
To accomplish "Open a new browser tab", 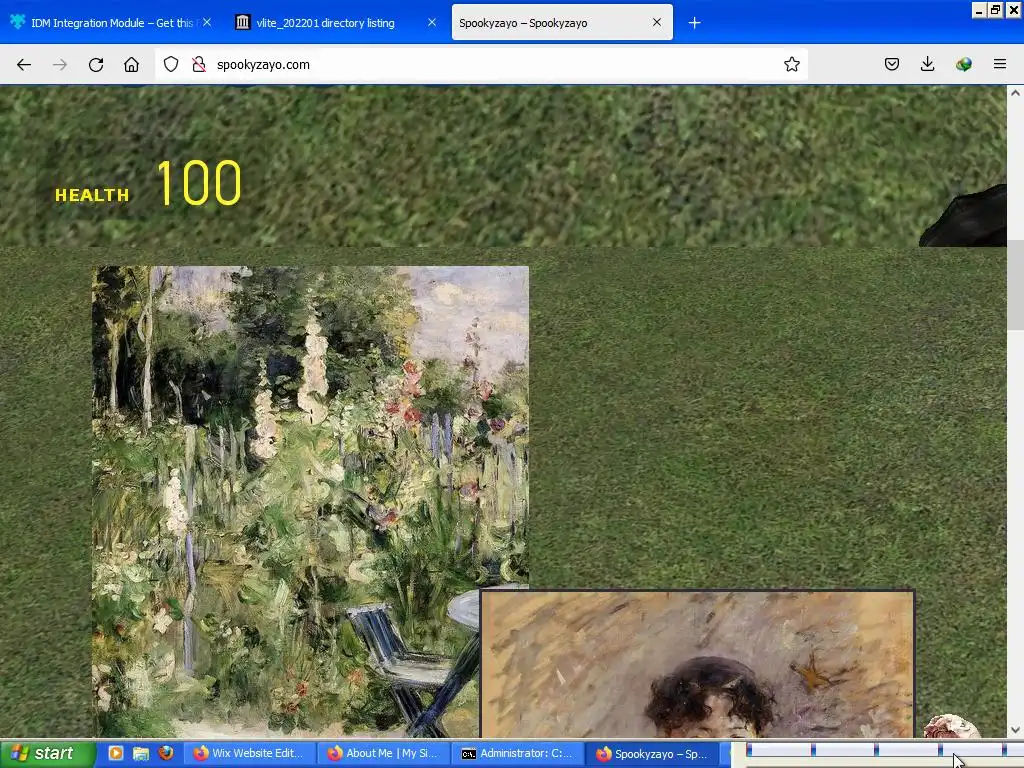I will pos(694,23).
